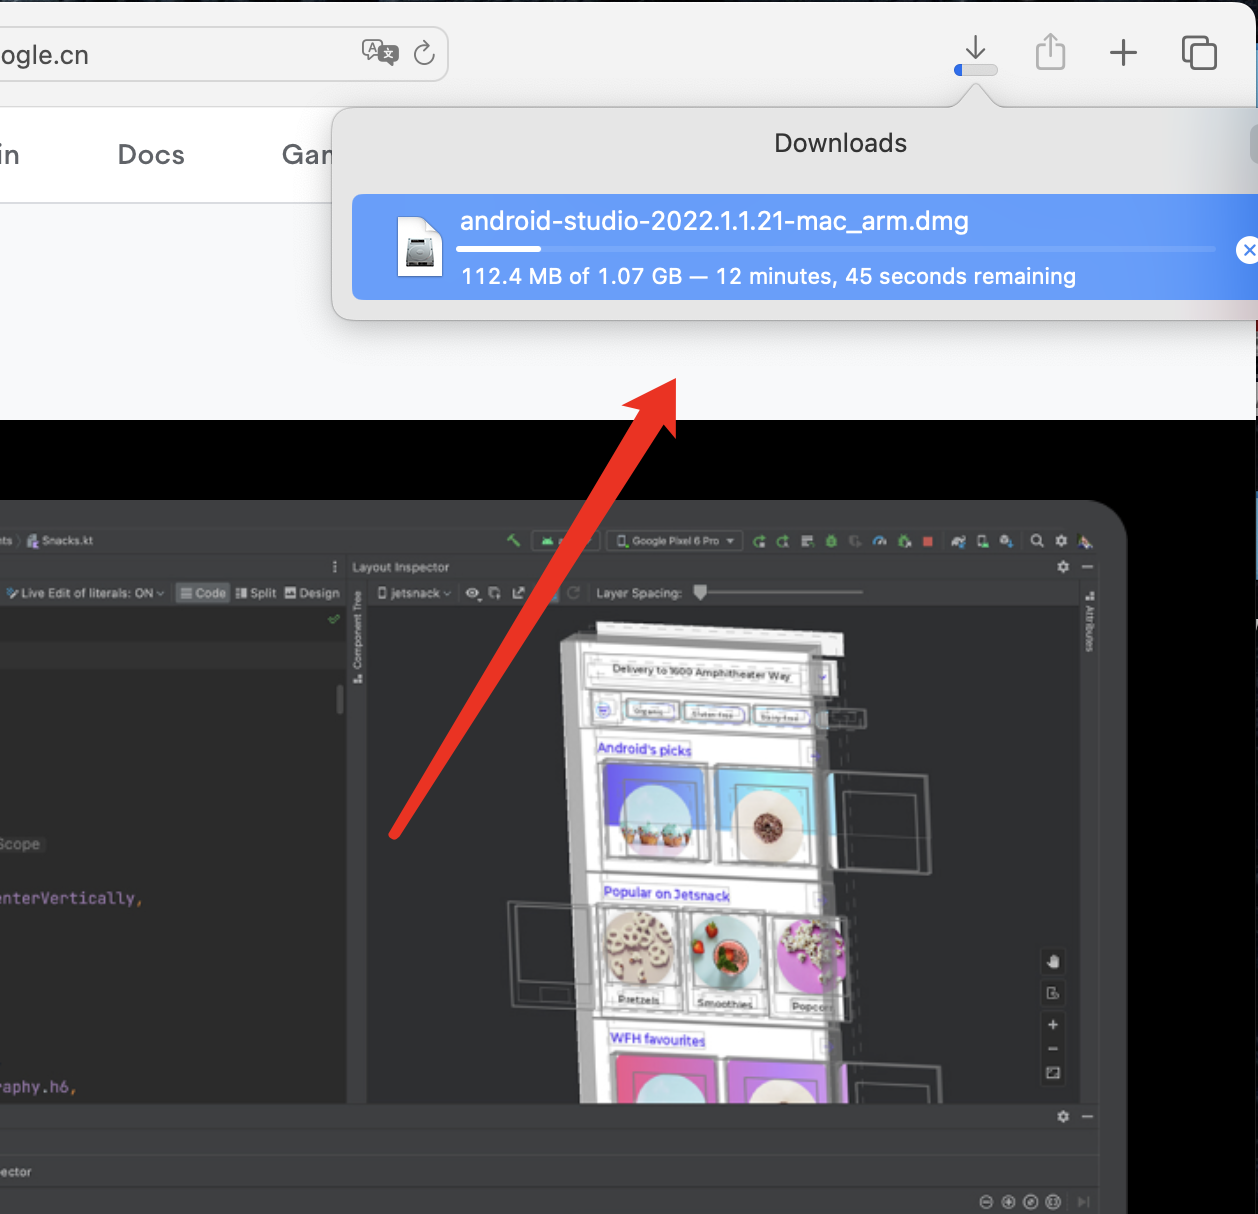Click the search magnifier in Android Studio toolbar
1258x1214 pixels.
point(1037,541)
